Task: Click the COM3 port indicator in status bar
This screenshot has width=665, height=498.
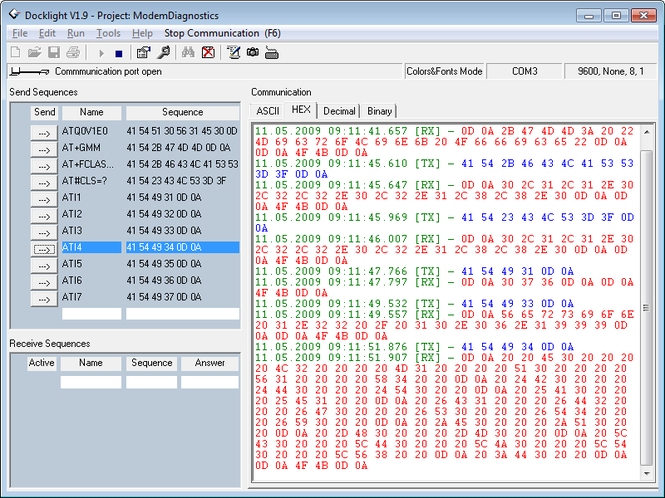Action: click(x=525, y=71)
